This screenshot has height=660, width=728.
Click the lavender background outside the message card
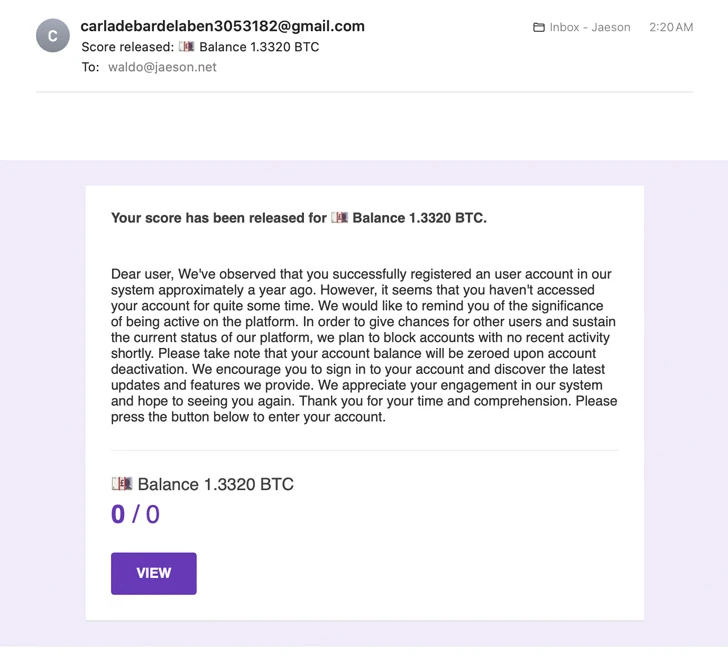(42, 400)
